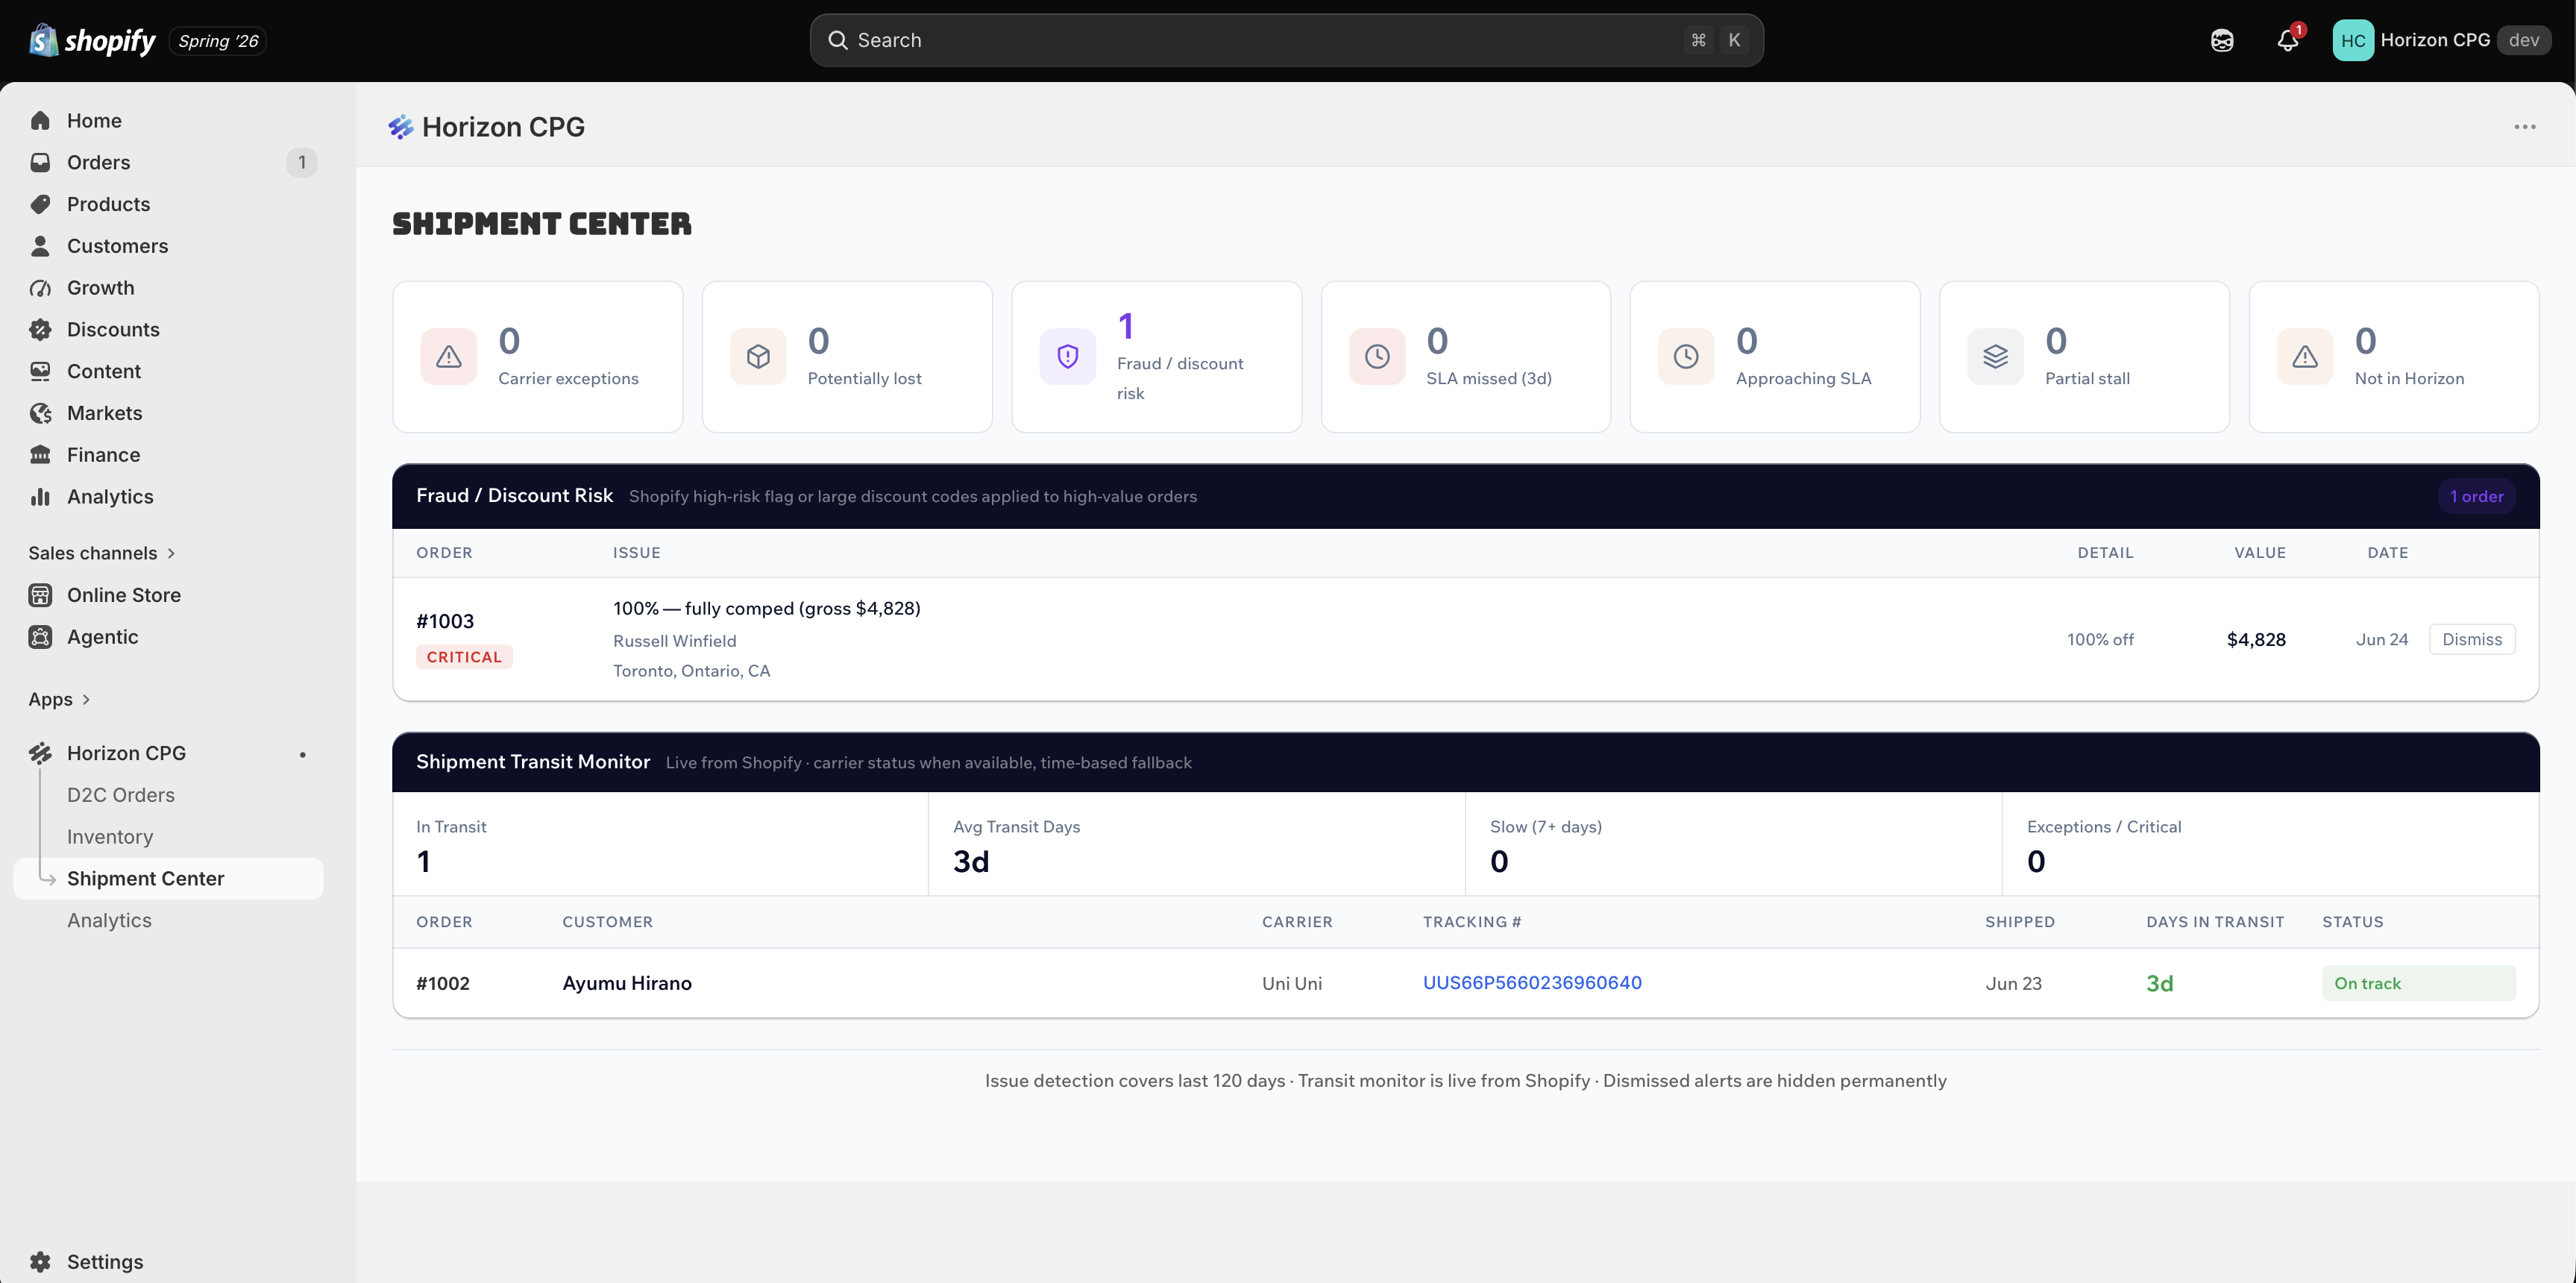Open the notifications bell
Viewport: 2576px width, 1283px height.
[x=2288, y=40]
